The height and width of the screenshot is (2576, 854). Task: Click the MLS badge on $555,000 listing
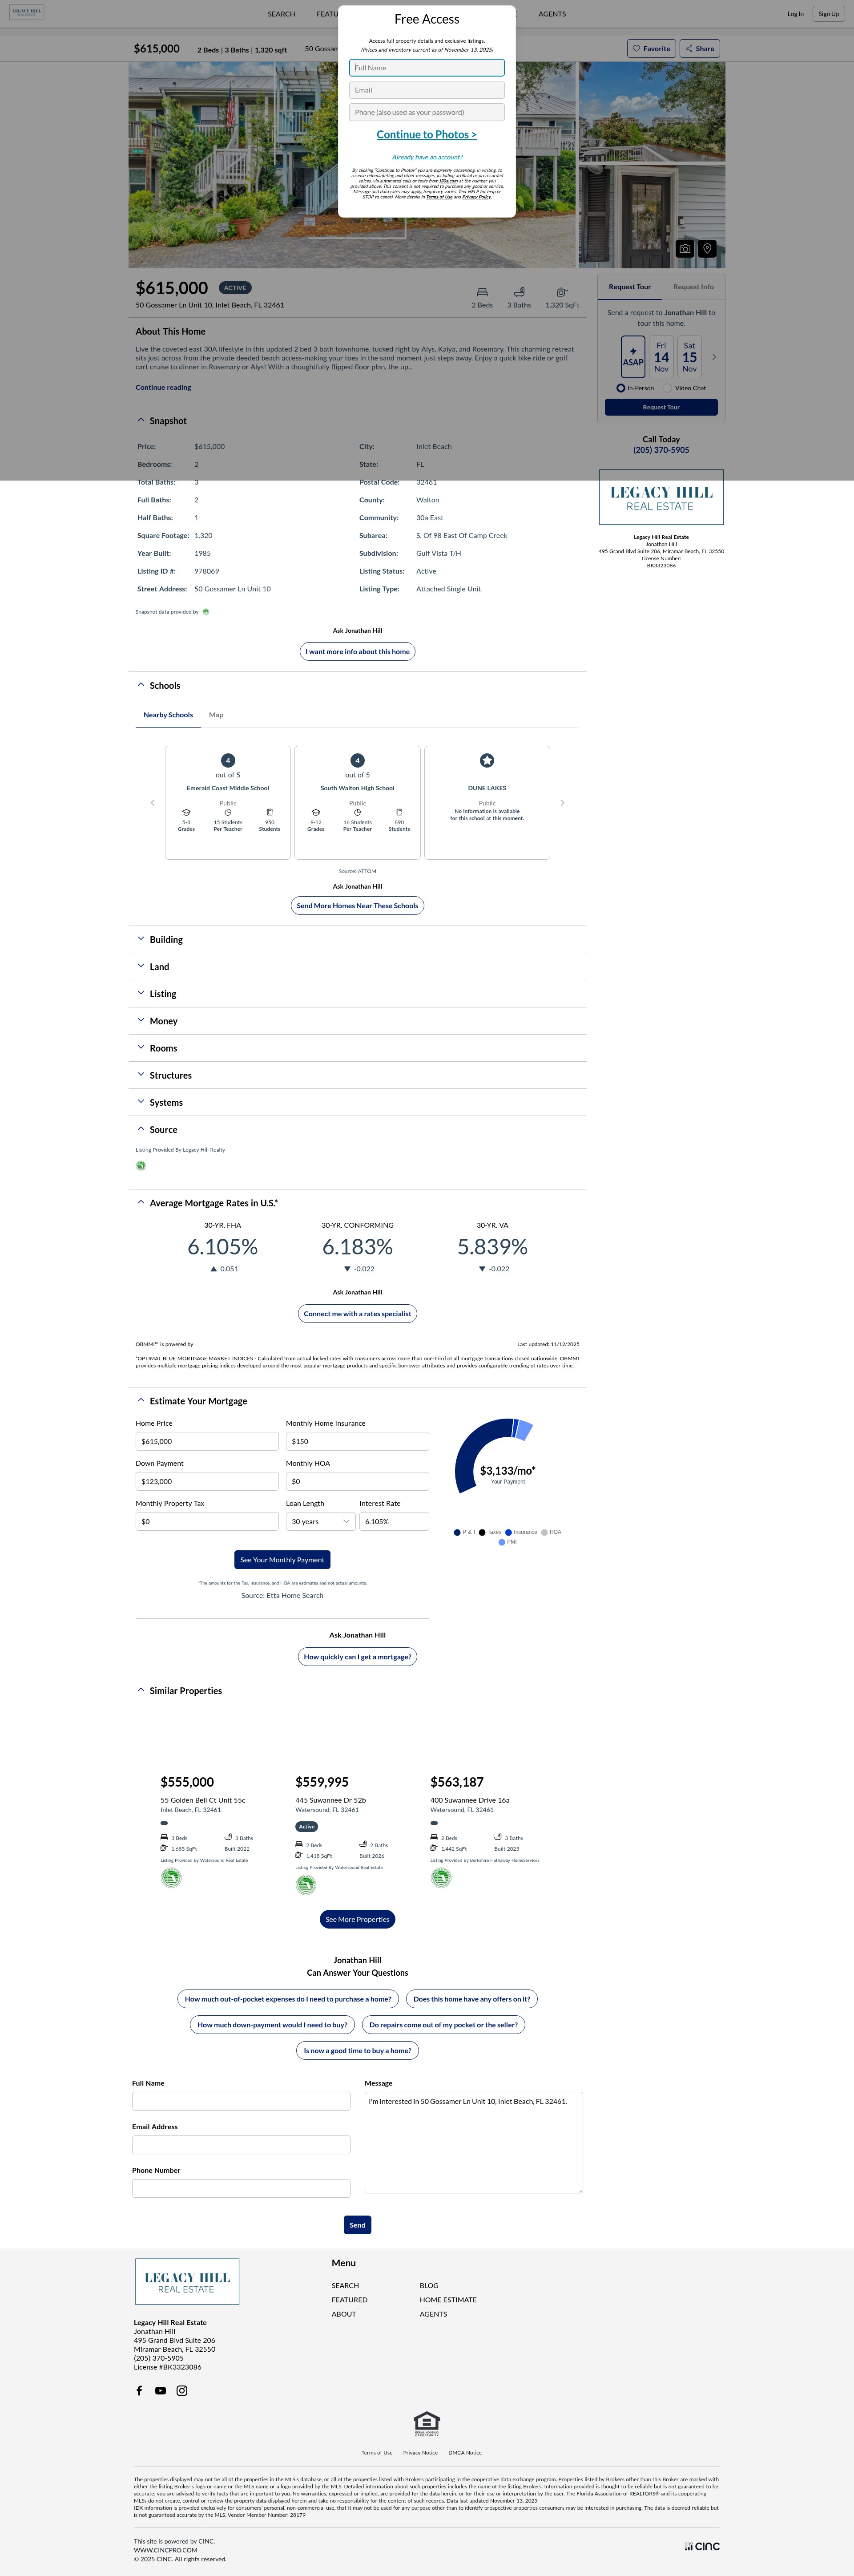tap(171, 1877)
